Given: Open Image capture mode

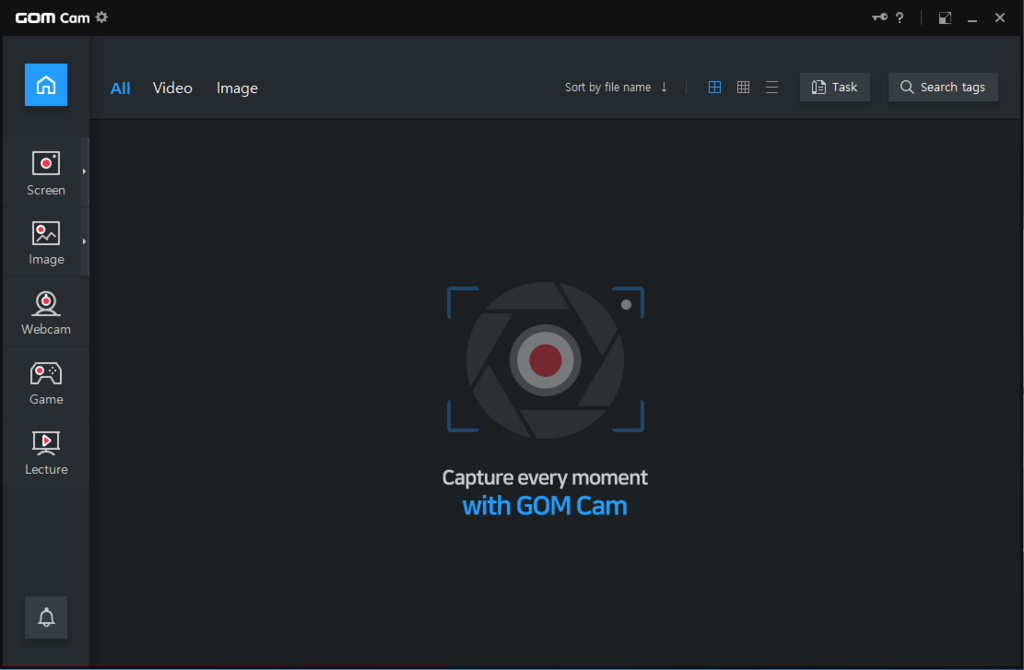Looking at the screenshot, I should coord(46,242).
